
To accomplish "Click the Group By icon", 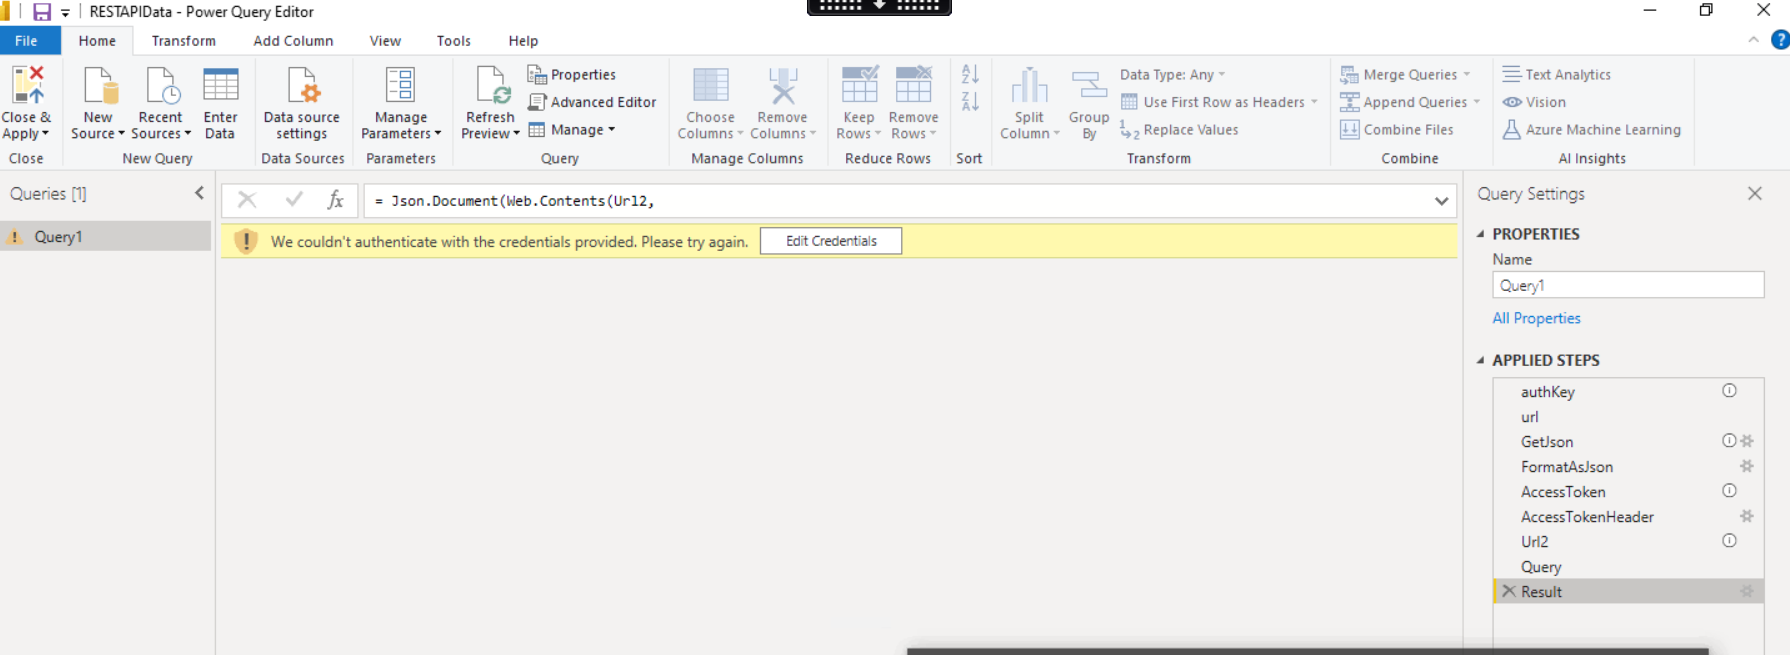I will (x=1089, y=85).
